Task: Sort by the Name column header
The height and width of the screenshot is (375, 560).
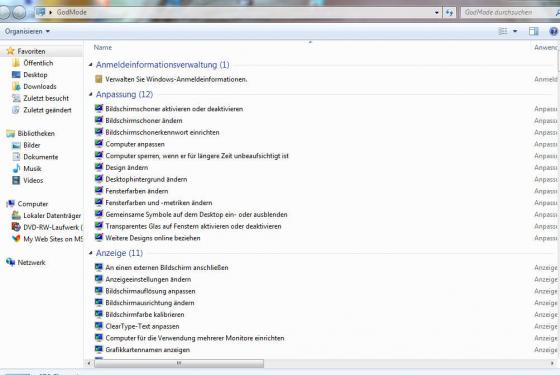Action: pos(103,48)
